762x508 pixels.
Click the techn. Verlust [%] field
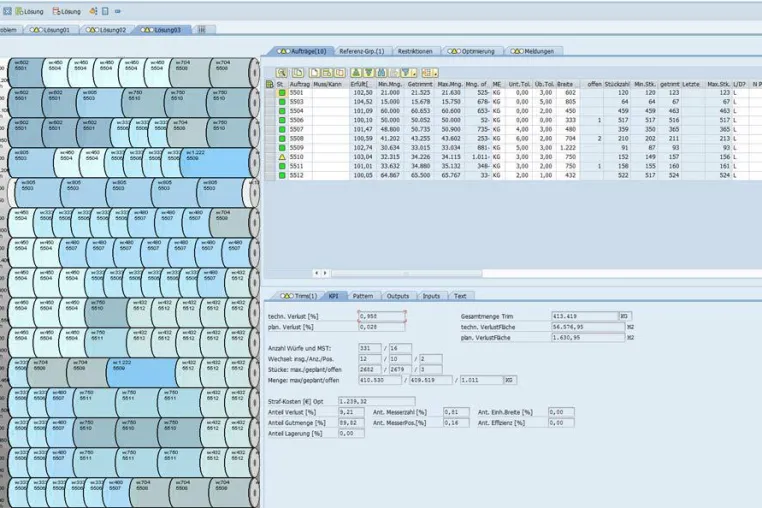[x=381, y=316]
